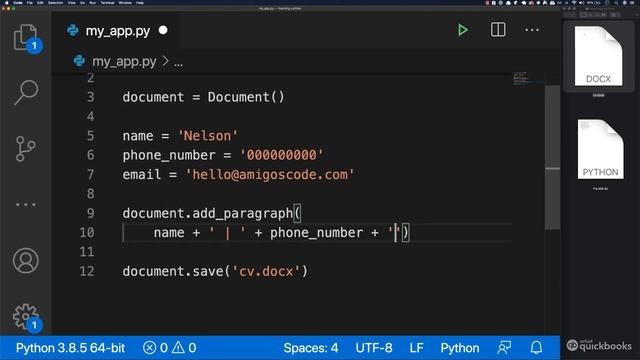Open the Accounts menu icon
Screen dimensions: 640x360
point(26,260)
